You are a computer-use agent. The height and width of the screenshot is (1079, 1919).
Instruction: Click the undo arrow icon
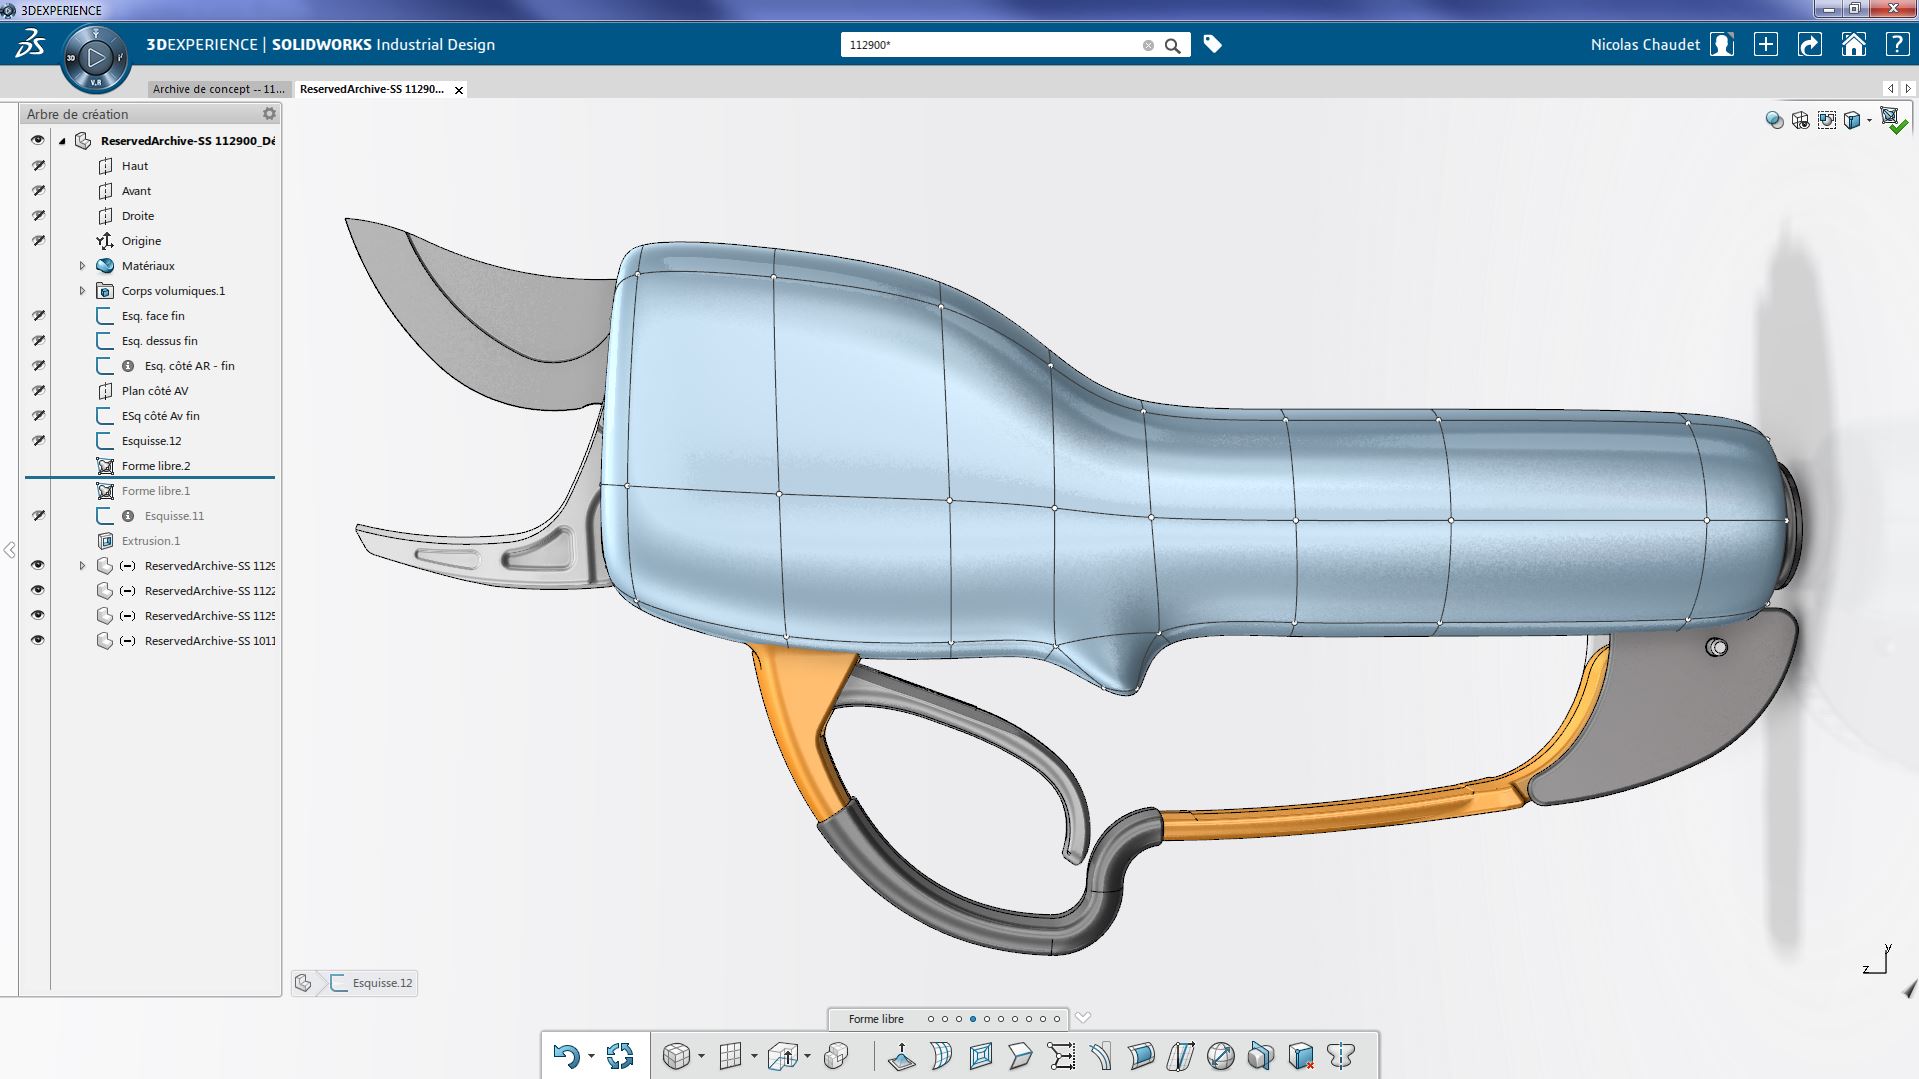[565, 1056]
